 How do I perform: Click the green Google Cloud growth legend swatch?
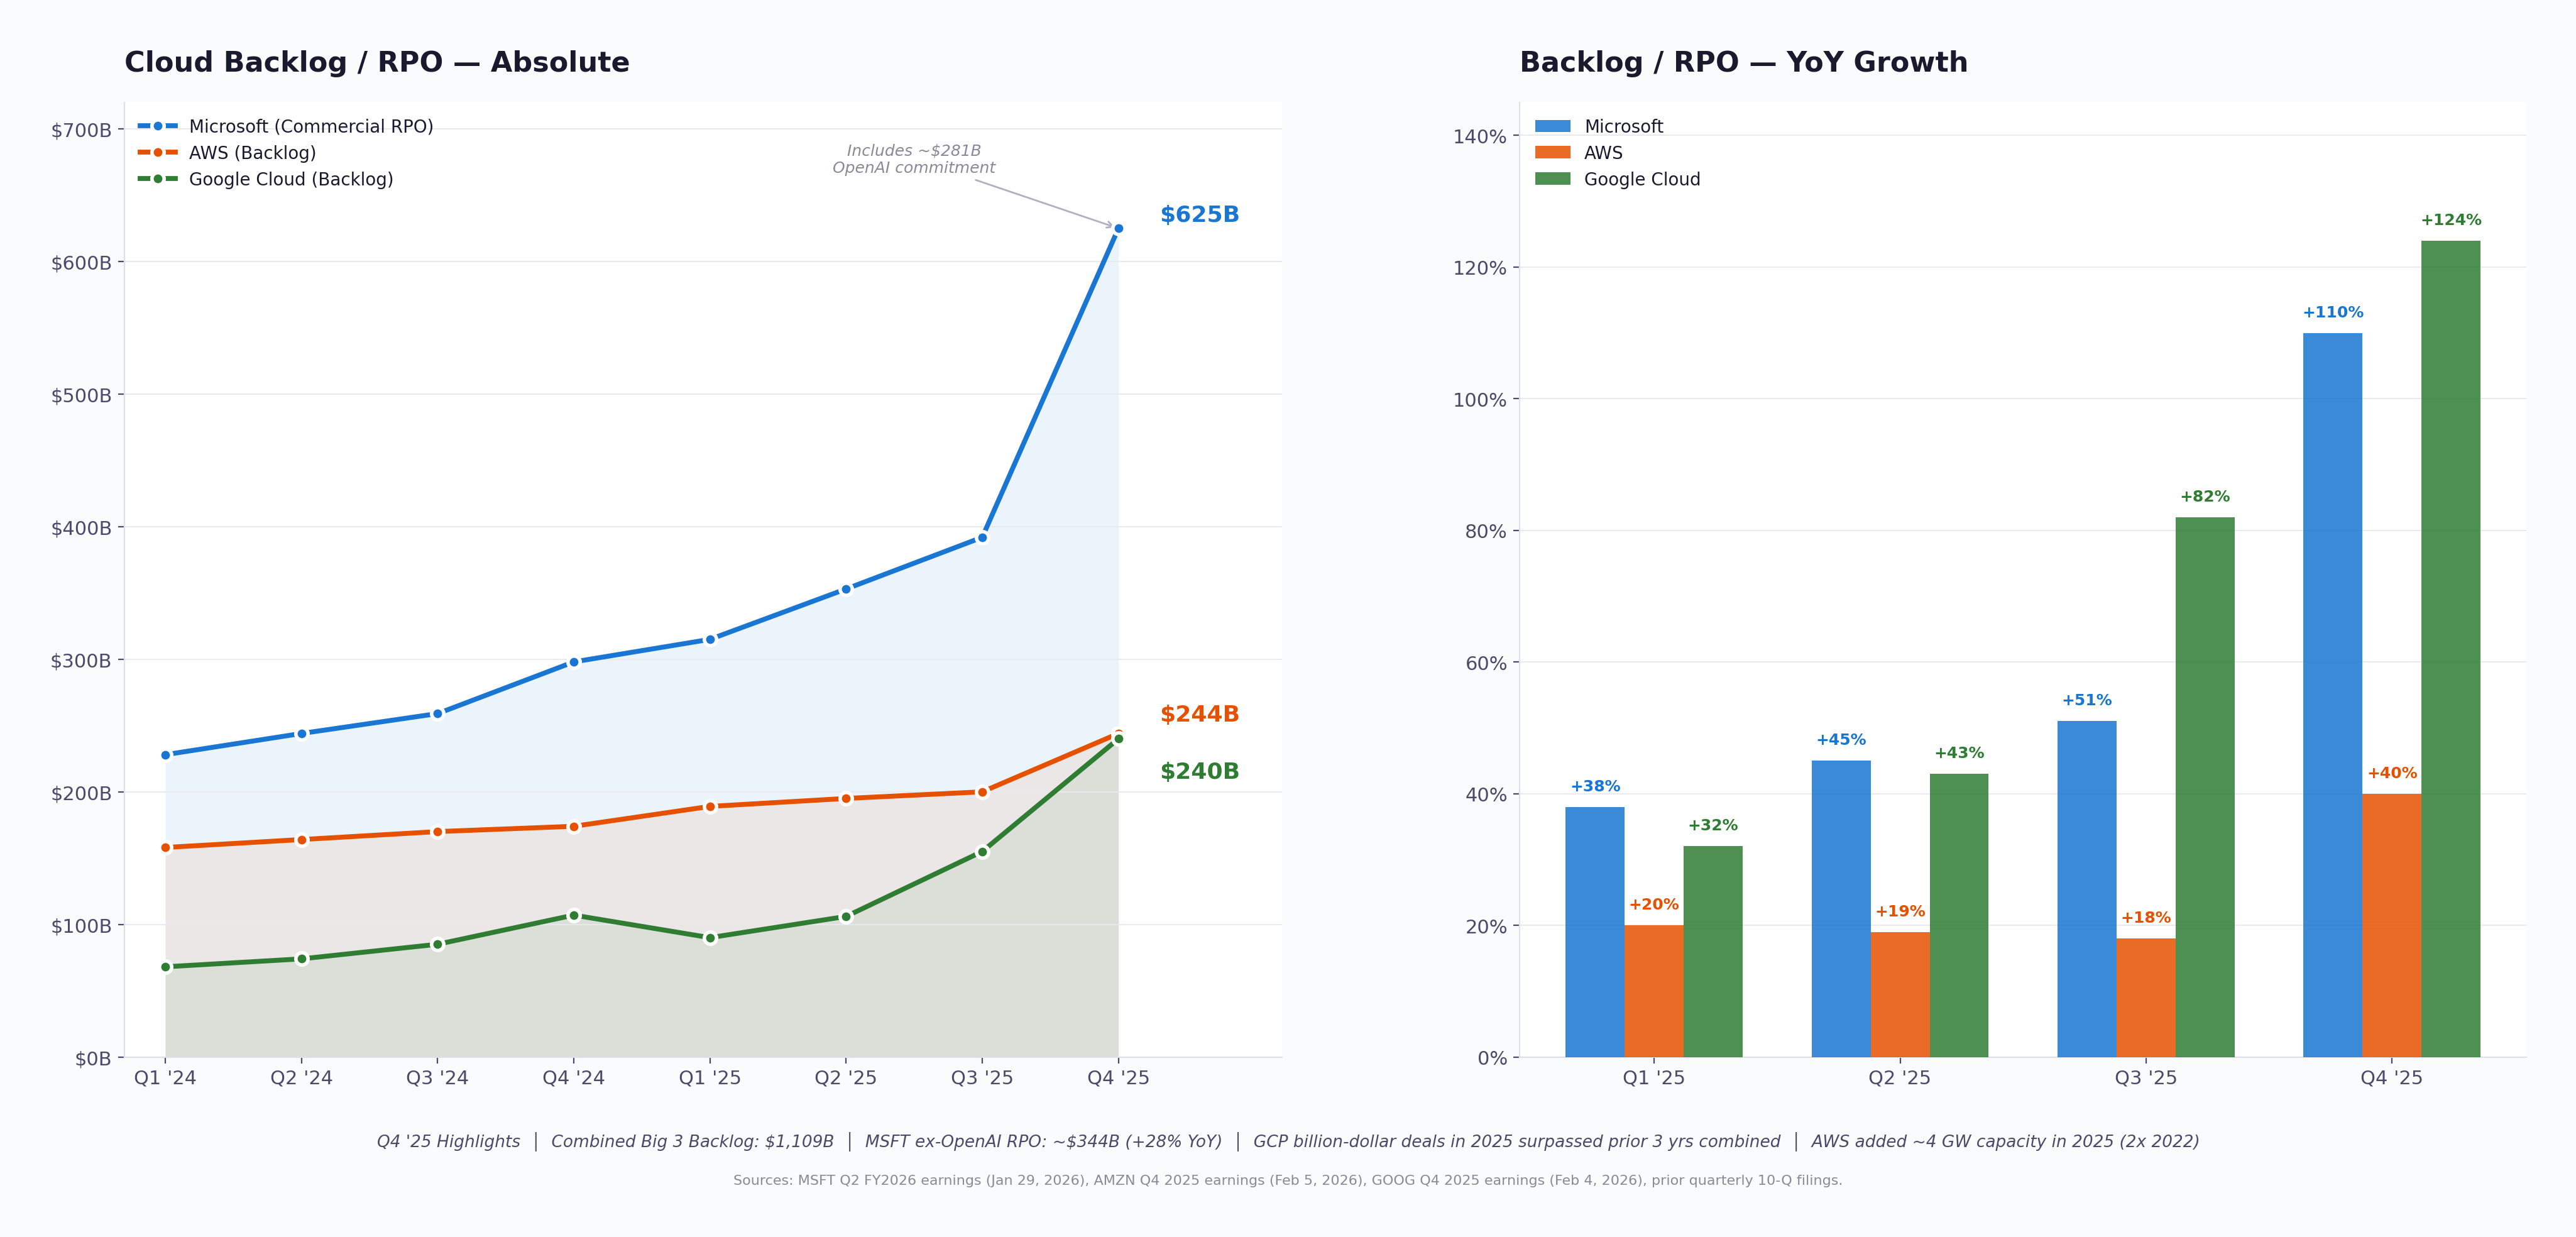[1552, 179]
